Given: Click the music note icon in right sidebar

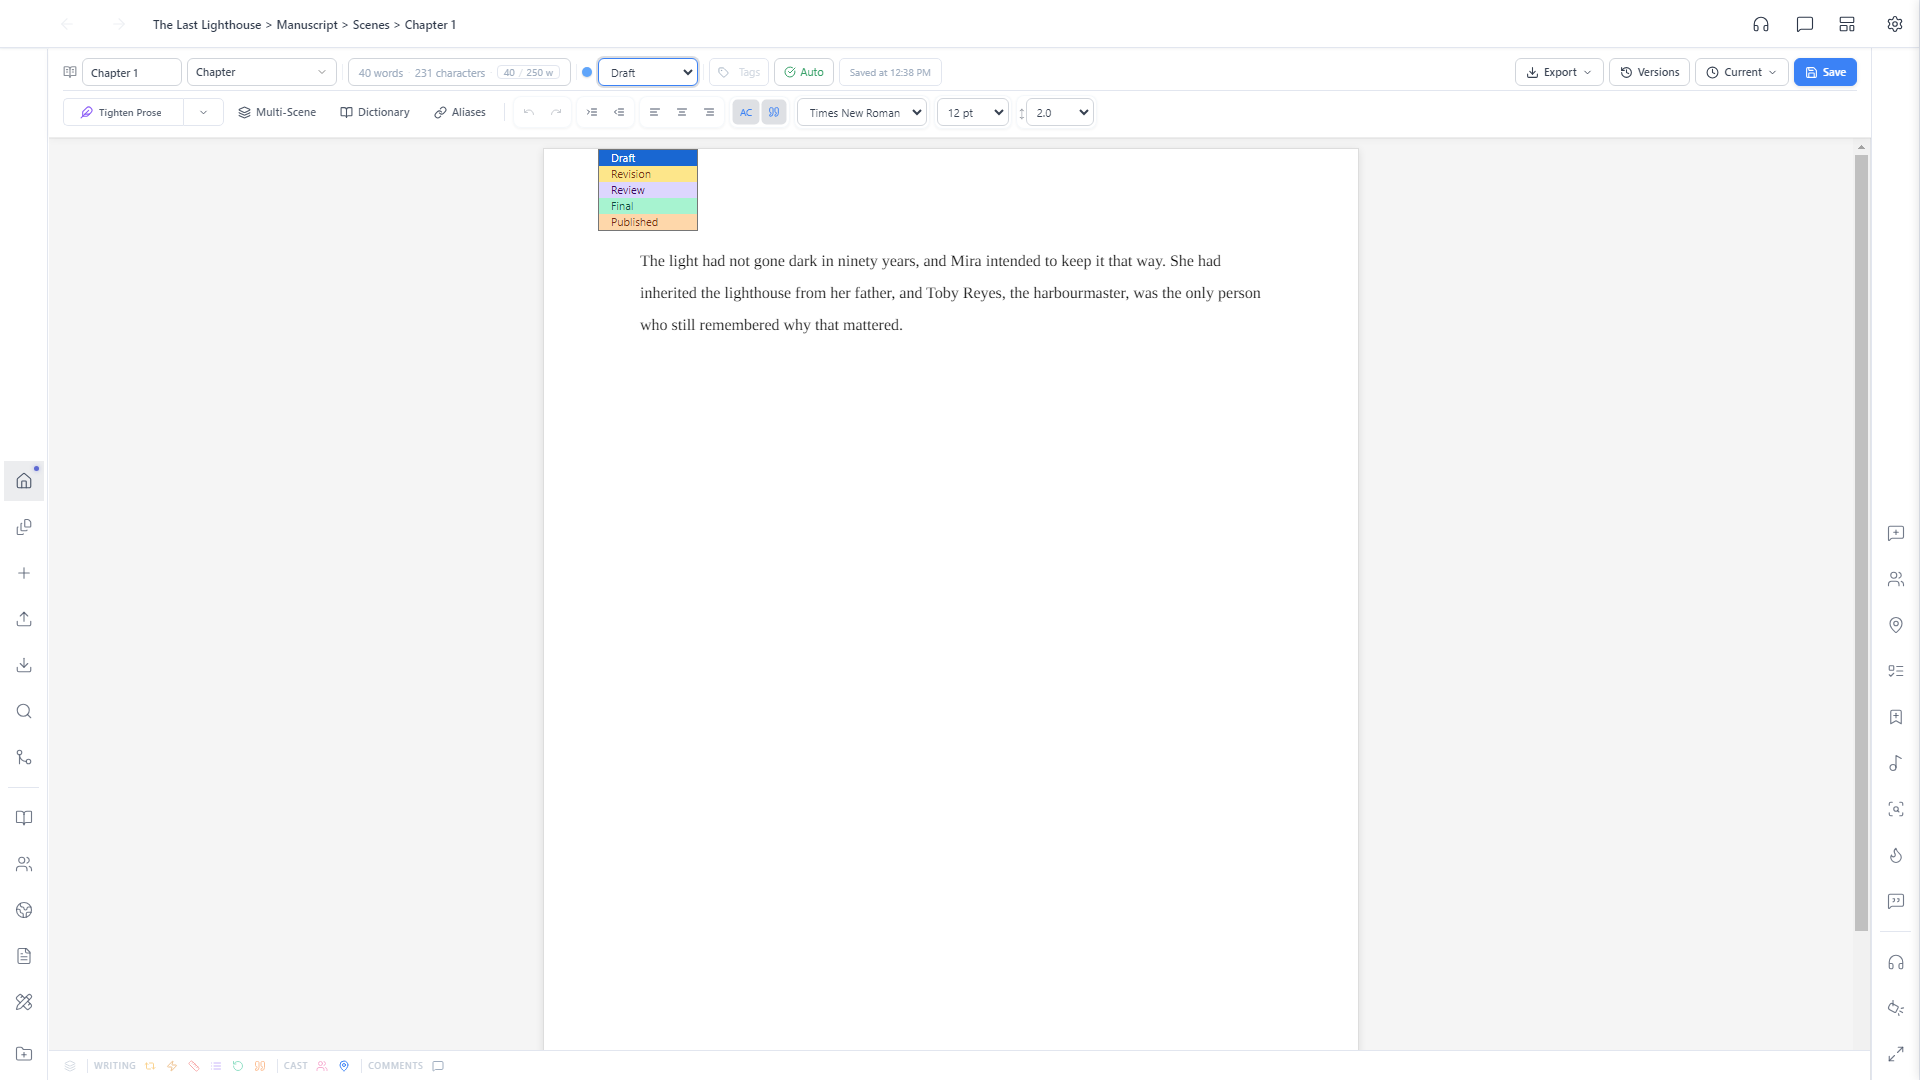Looking at the screenshot, I should [x=1896, y=763].
